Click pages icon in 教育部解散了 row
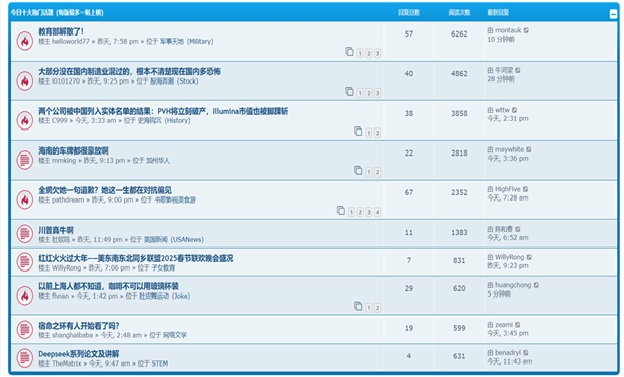 [x=349, y=52]
